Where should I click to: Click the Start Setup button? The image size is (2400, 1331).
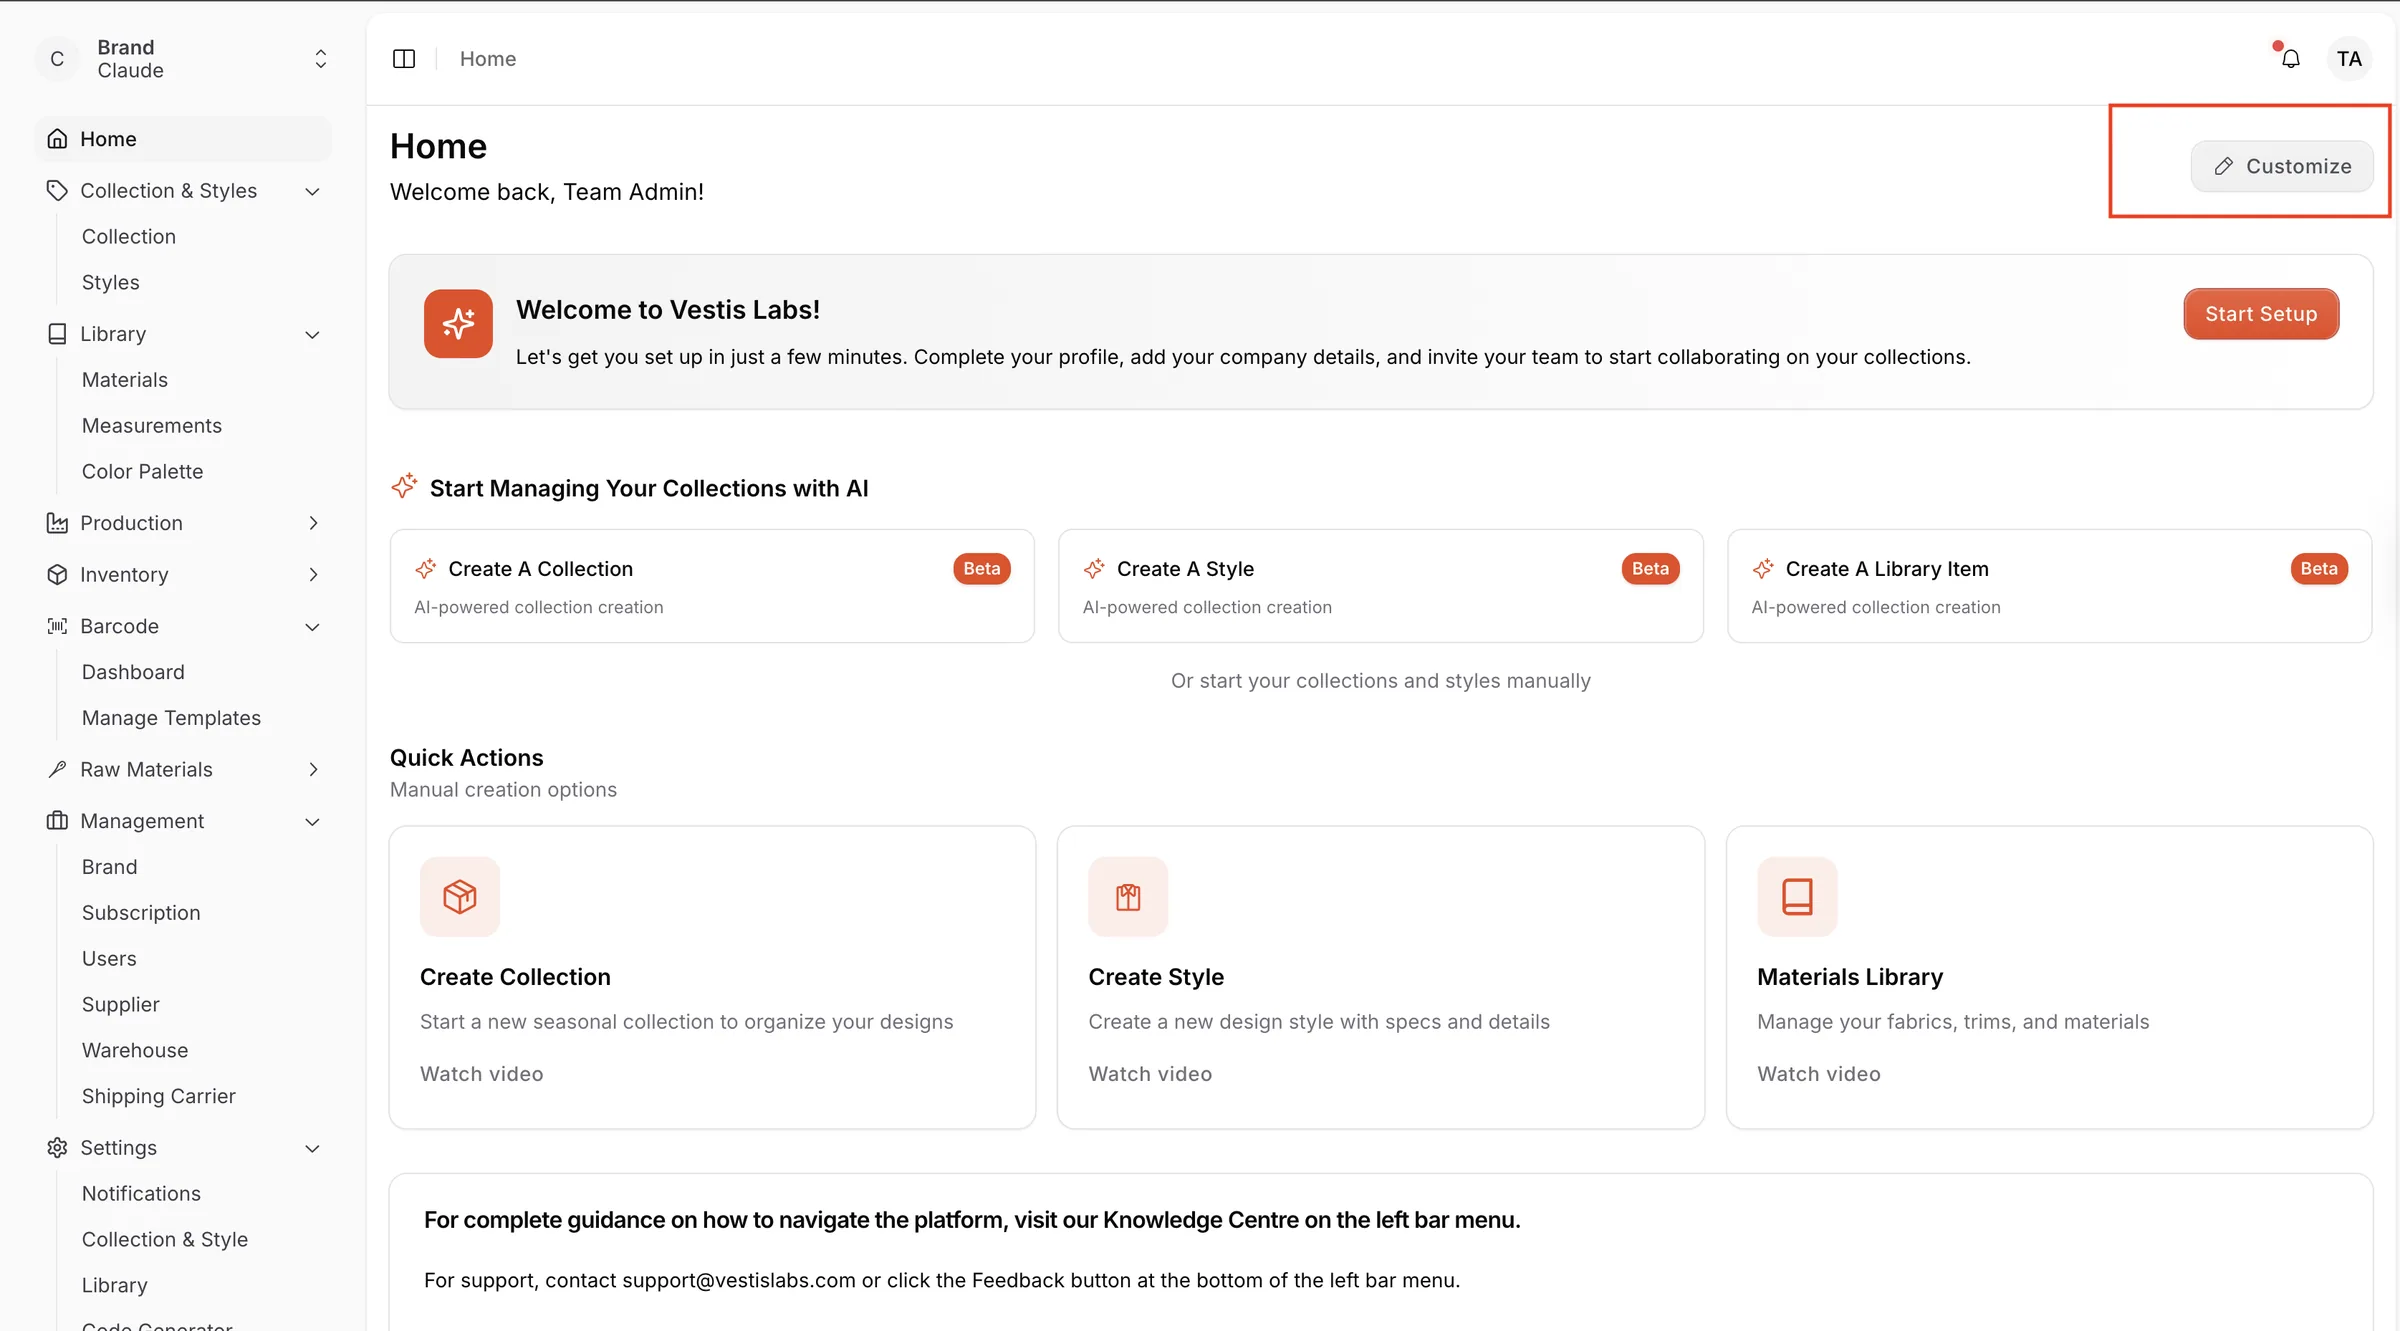(2261, 314)
